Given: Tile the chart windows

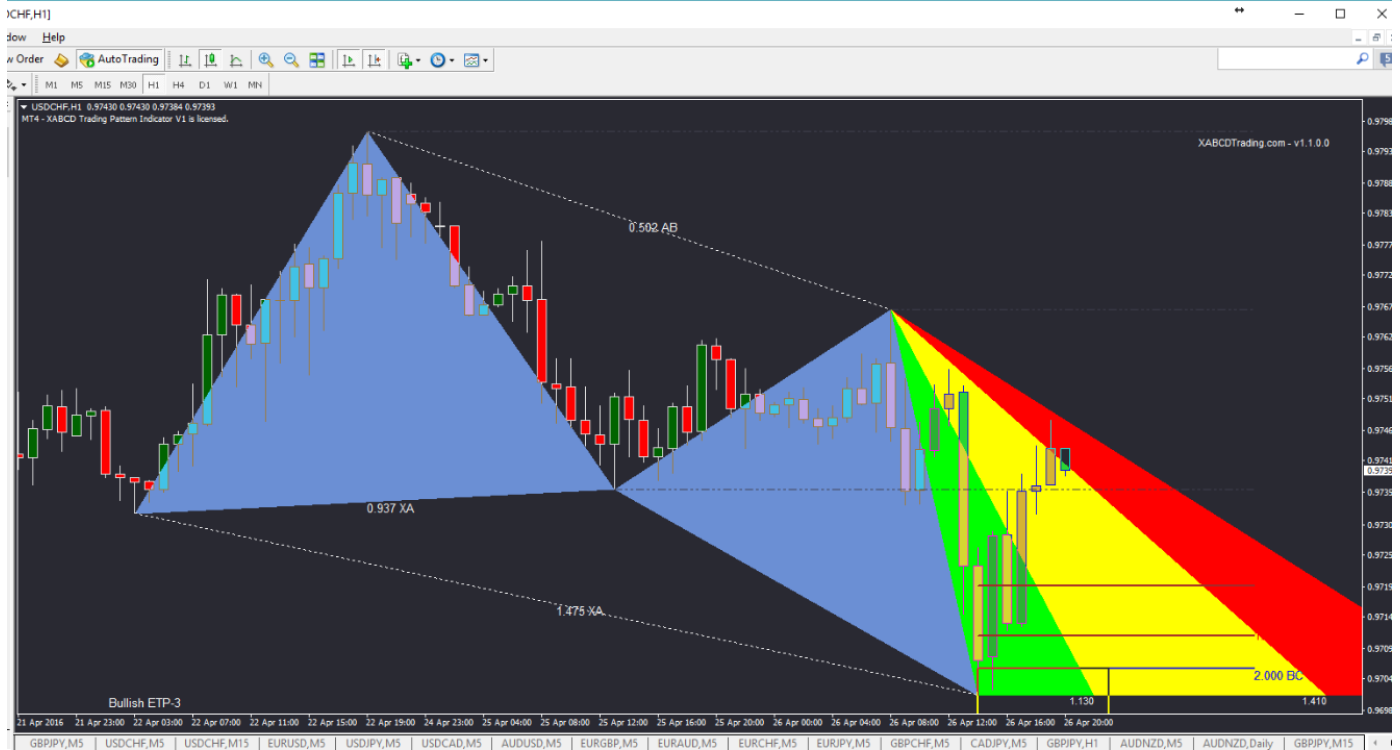Looking at the screenshot, I should (x=315, y=59).
